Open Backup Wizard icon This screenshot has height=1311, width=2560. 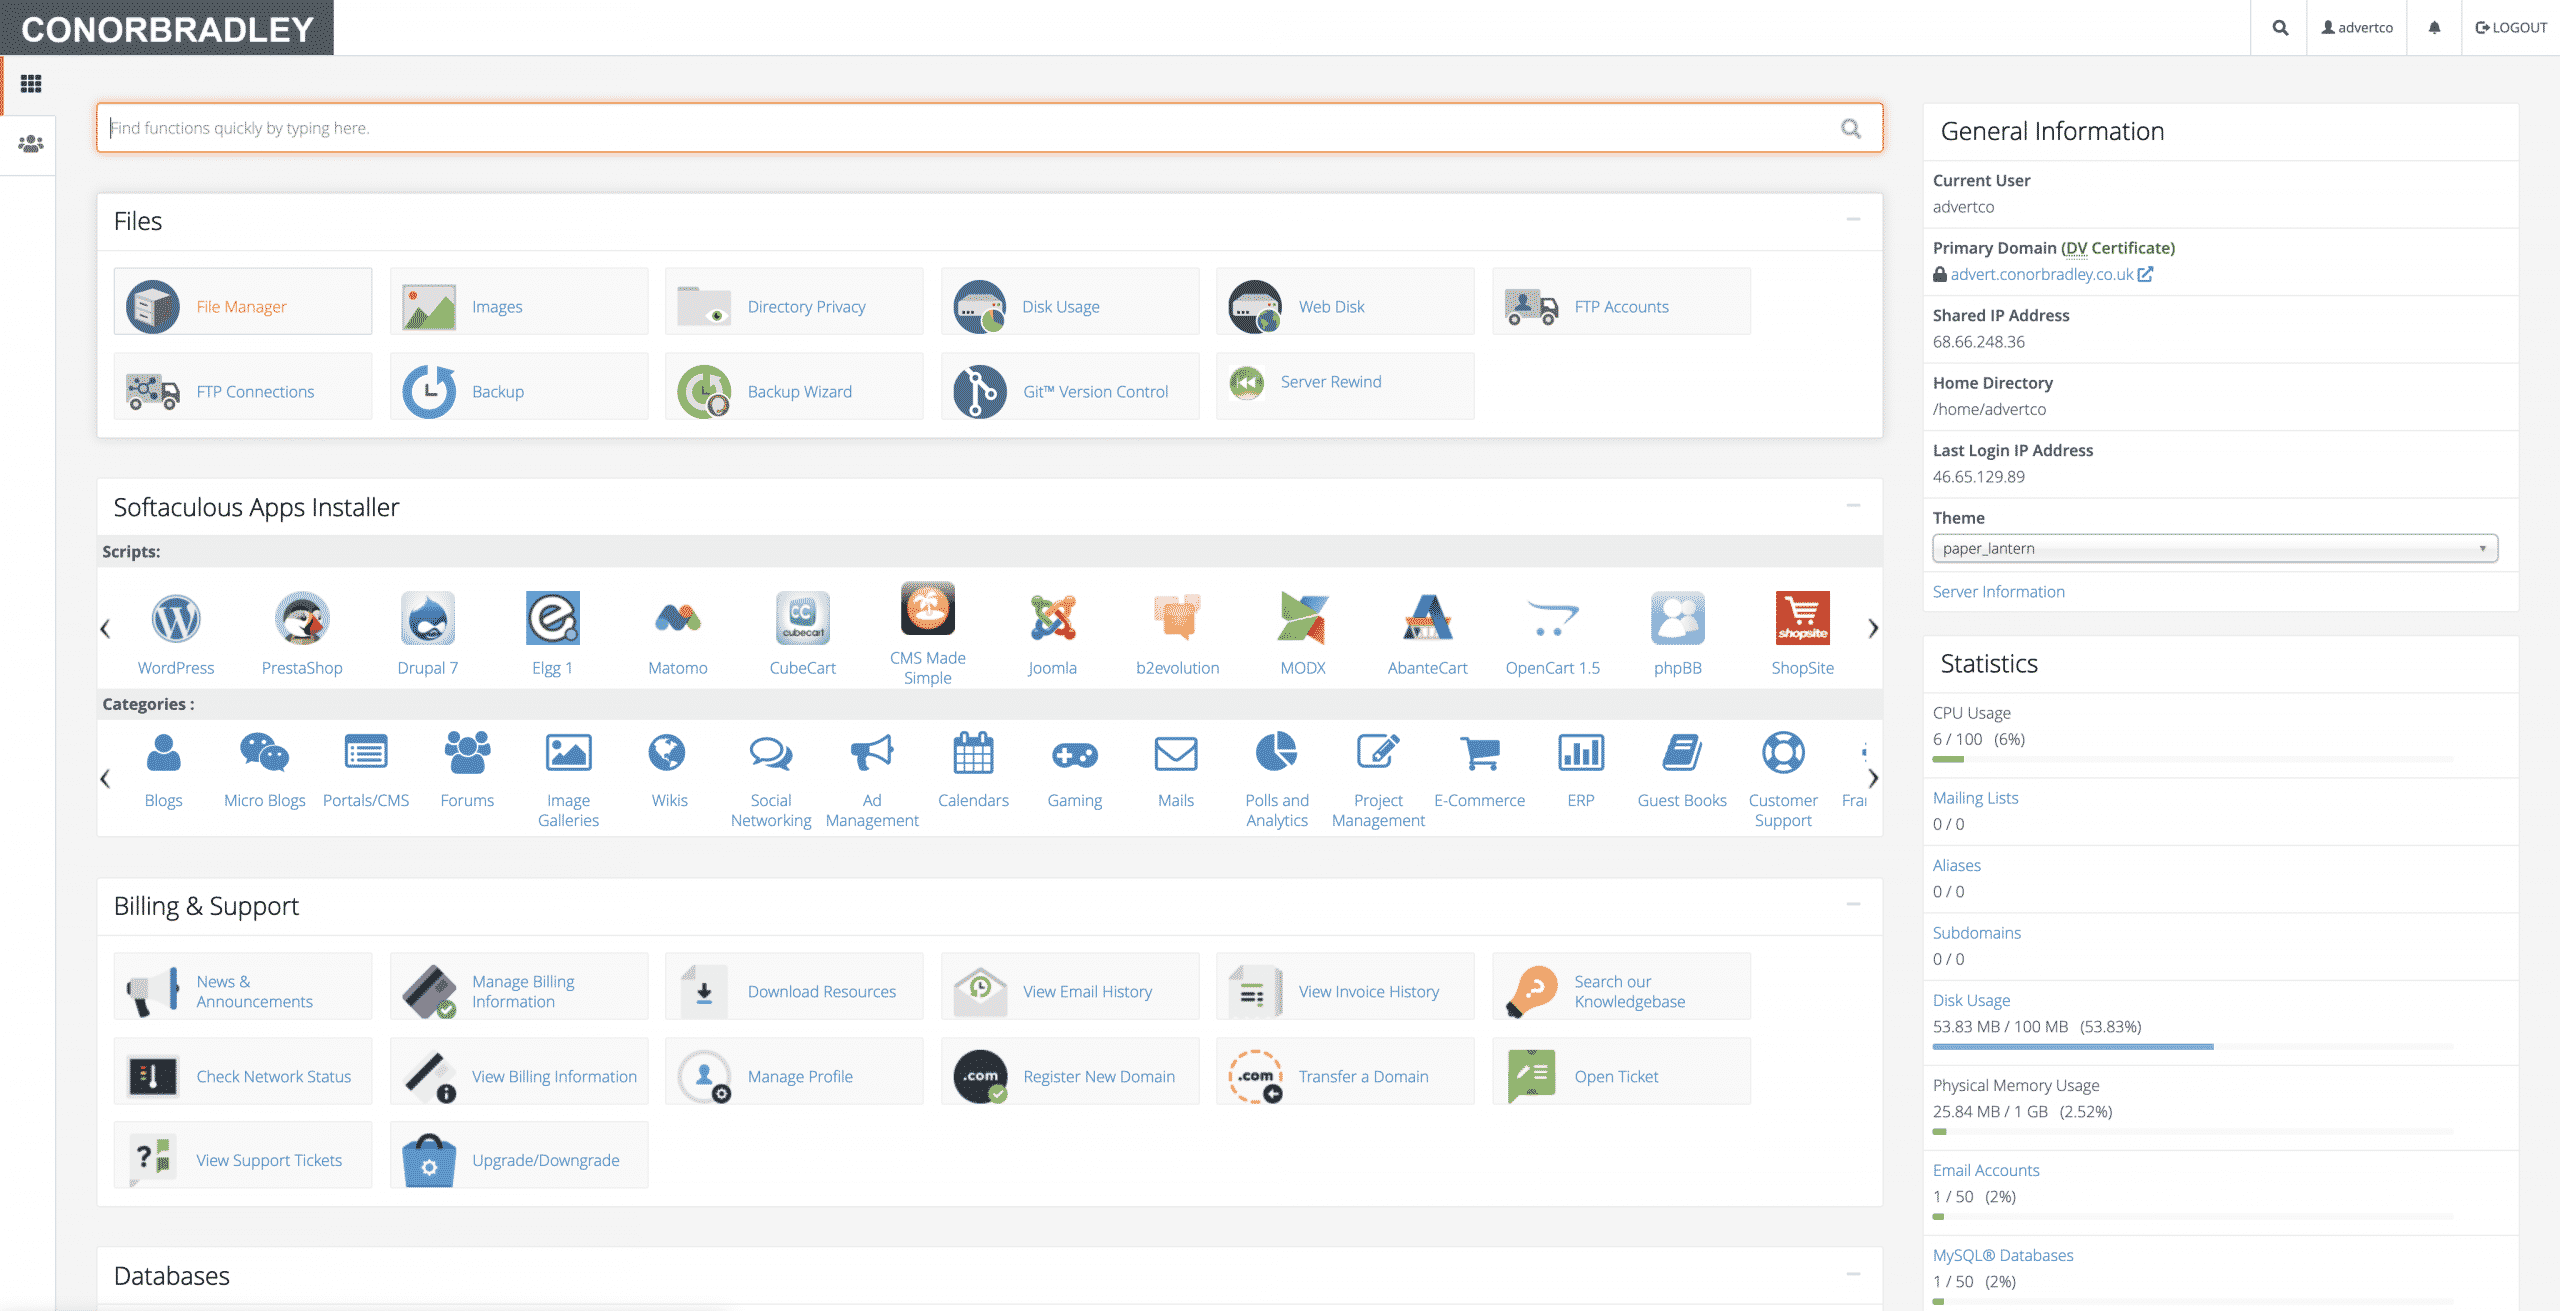[x=704, y=391]
